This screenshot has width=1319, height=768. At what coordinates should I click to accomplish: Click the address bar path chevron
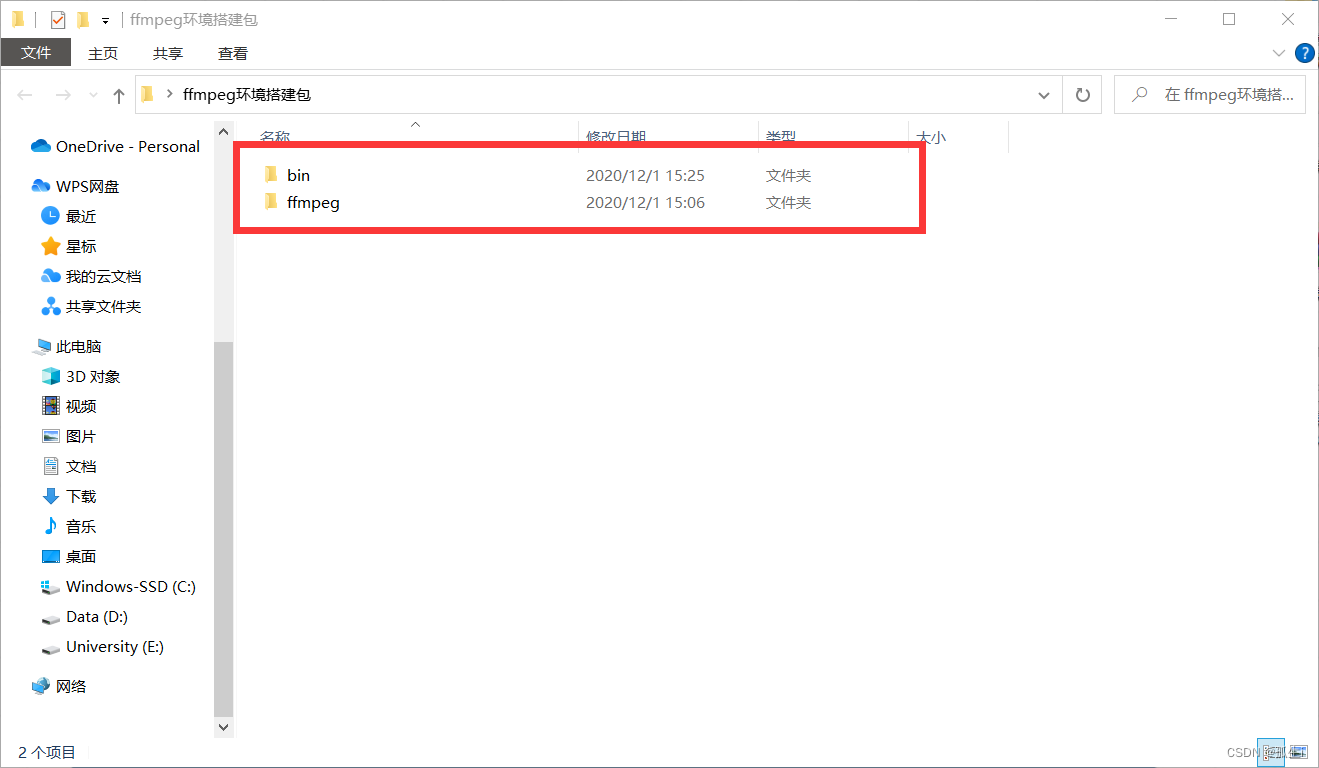pyautogui.click(x=170, y=94)
